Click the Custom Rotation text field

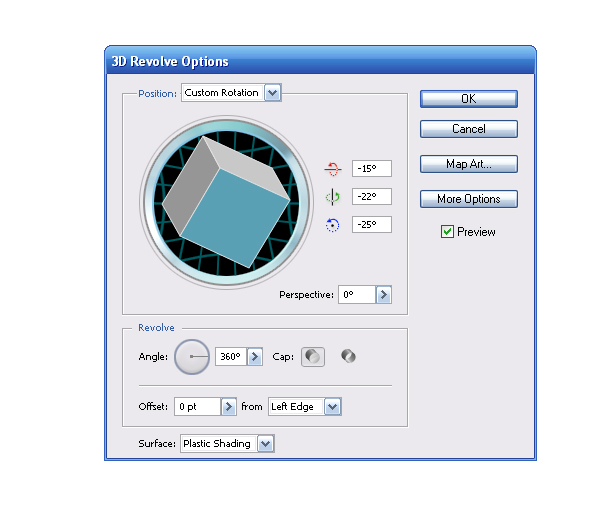(x=223, y=93)
